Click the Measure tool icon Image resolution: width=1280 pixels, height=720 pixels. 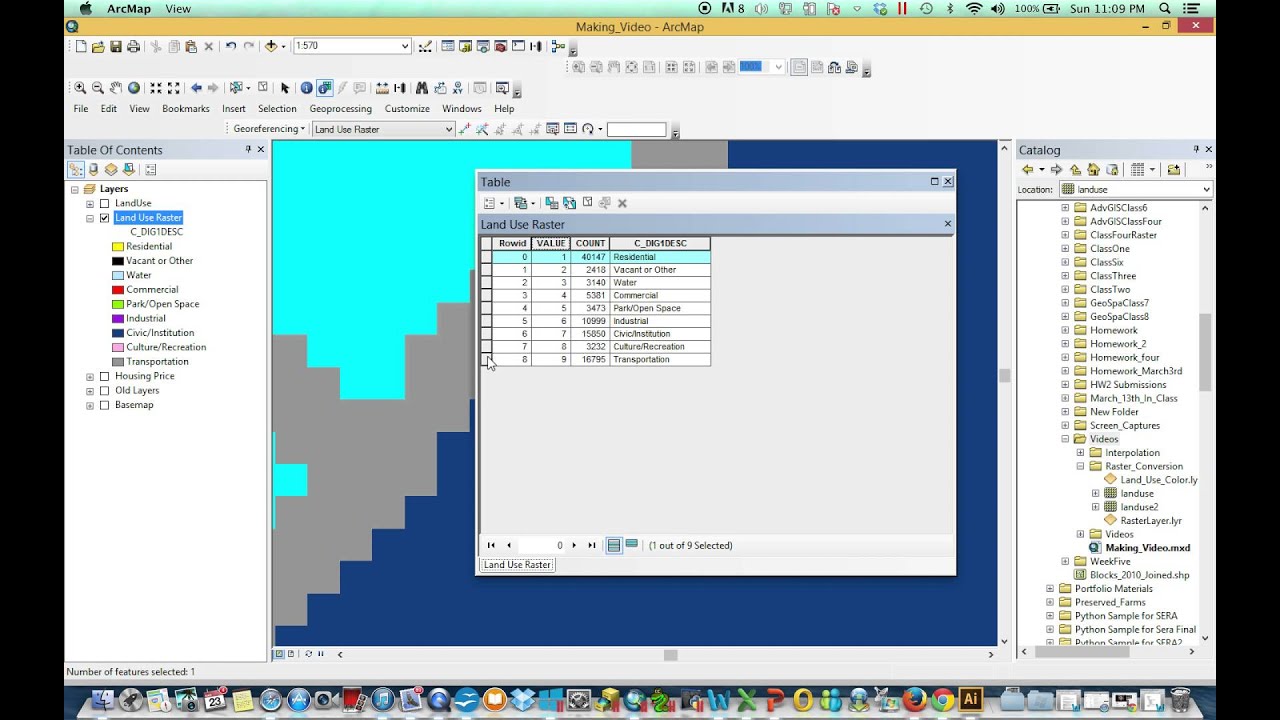tap(381, 88)
